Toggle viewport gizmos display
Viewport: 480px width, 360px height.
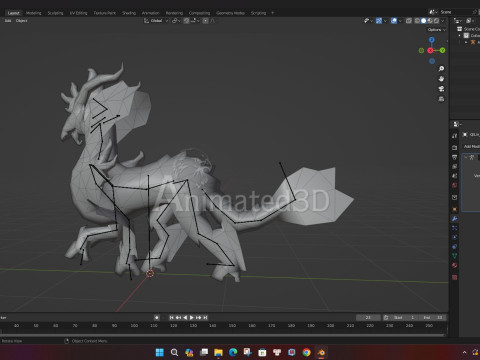click(x=379, y=21)
